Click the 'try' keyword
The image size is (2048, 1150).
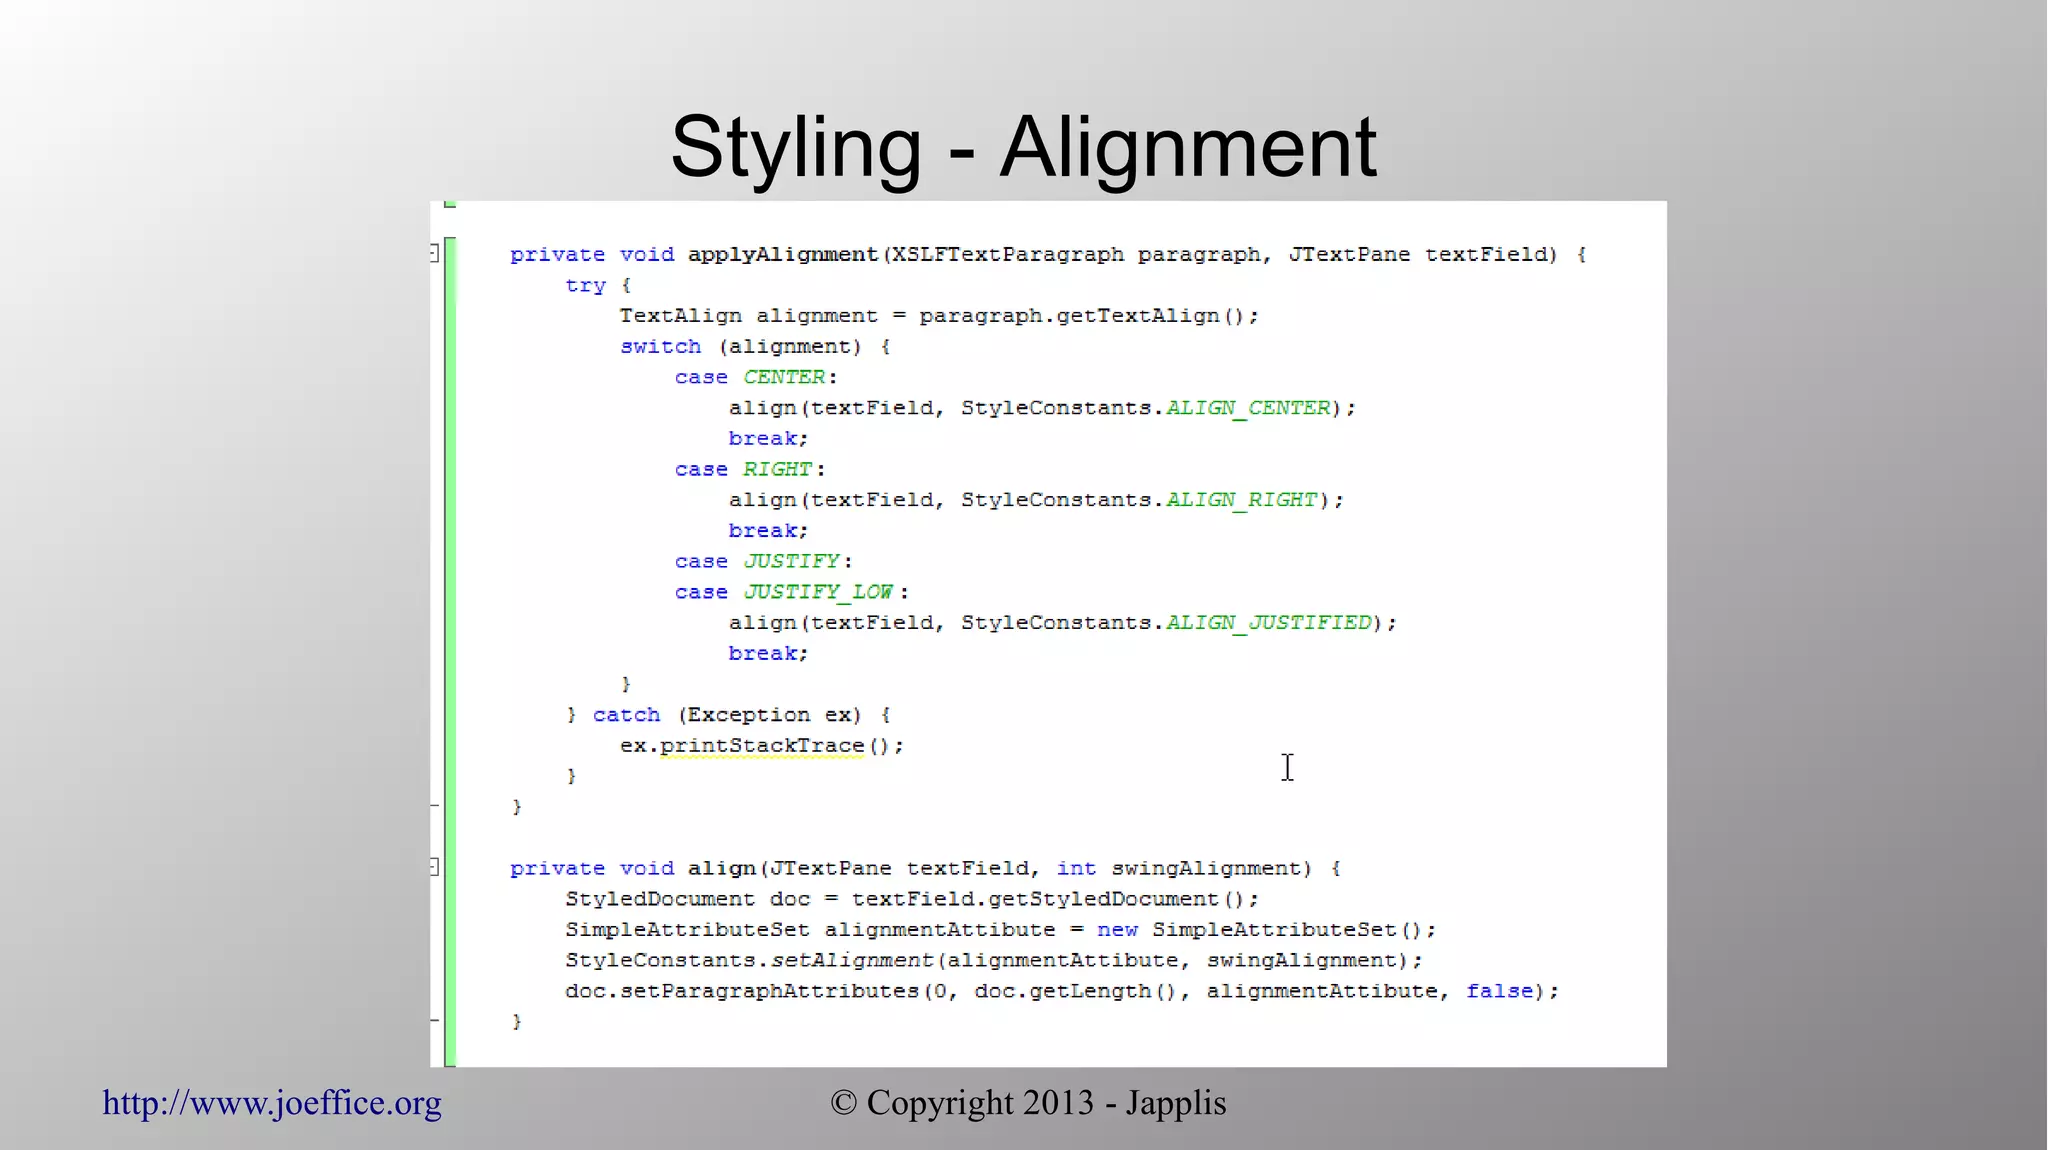(x=586, y=286)
